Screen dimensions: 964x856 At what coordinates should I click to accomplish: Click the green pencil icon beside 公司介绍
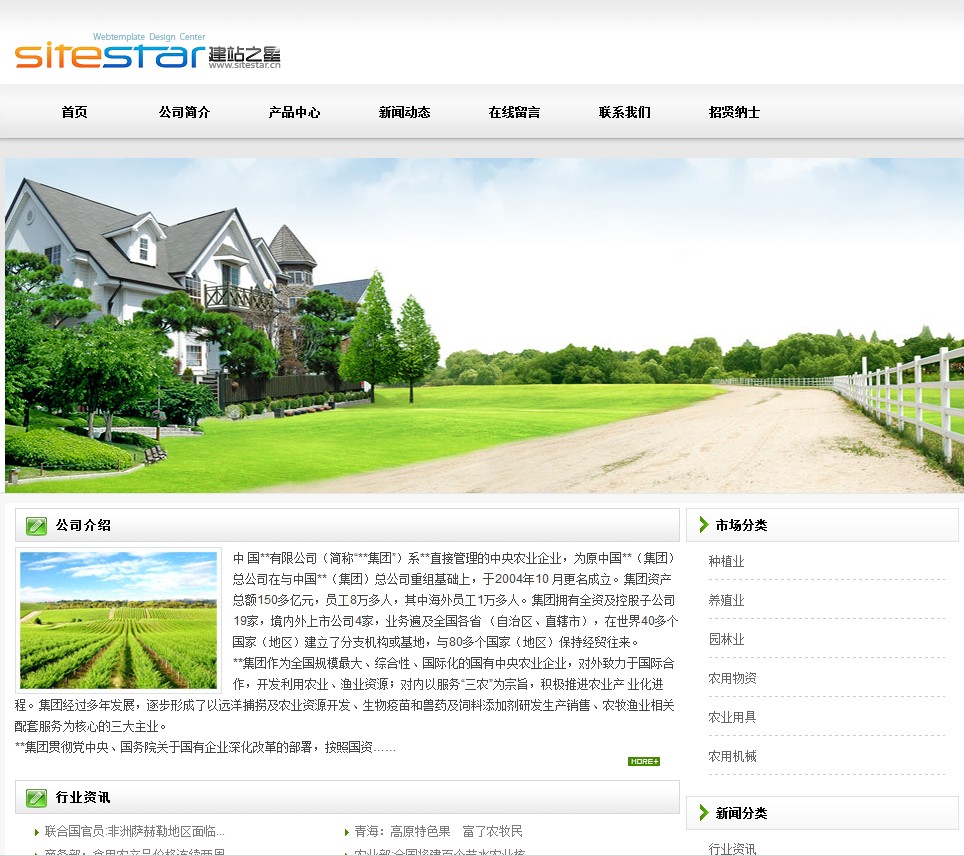coord(36,525)
